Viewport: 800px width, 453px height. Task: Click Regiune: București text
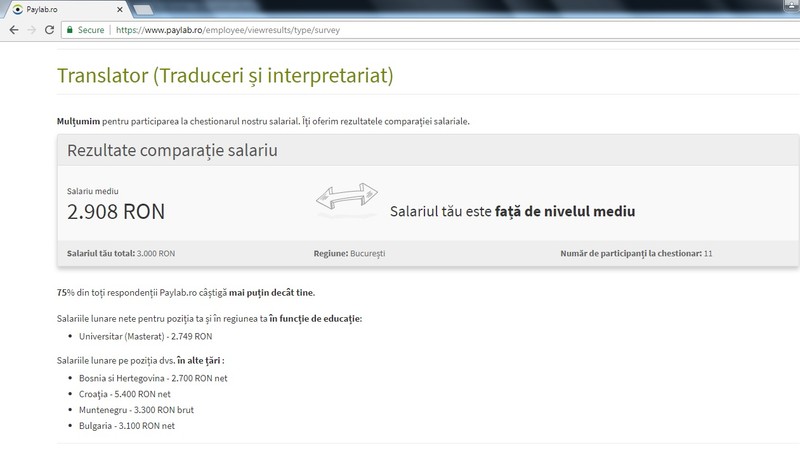tap(349, 254)
